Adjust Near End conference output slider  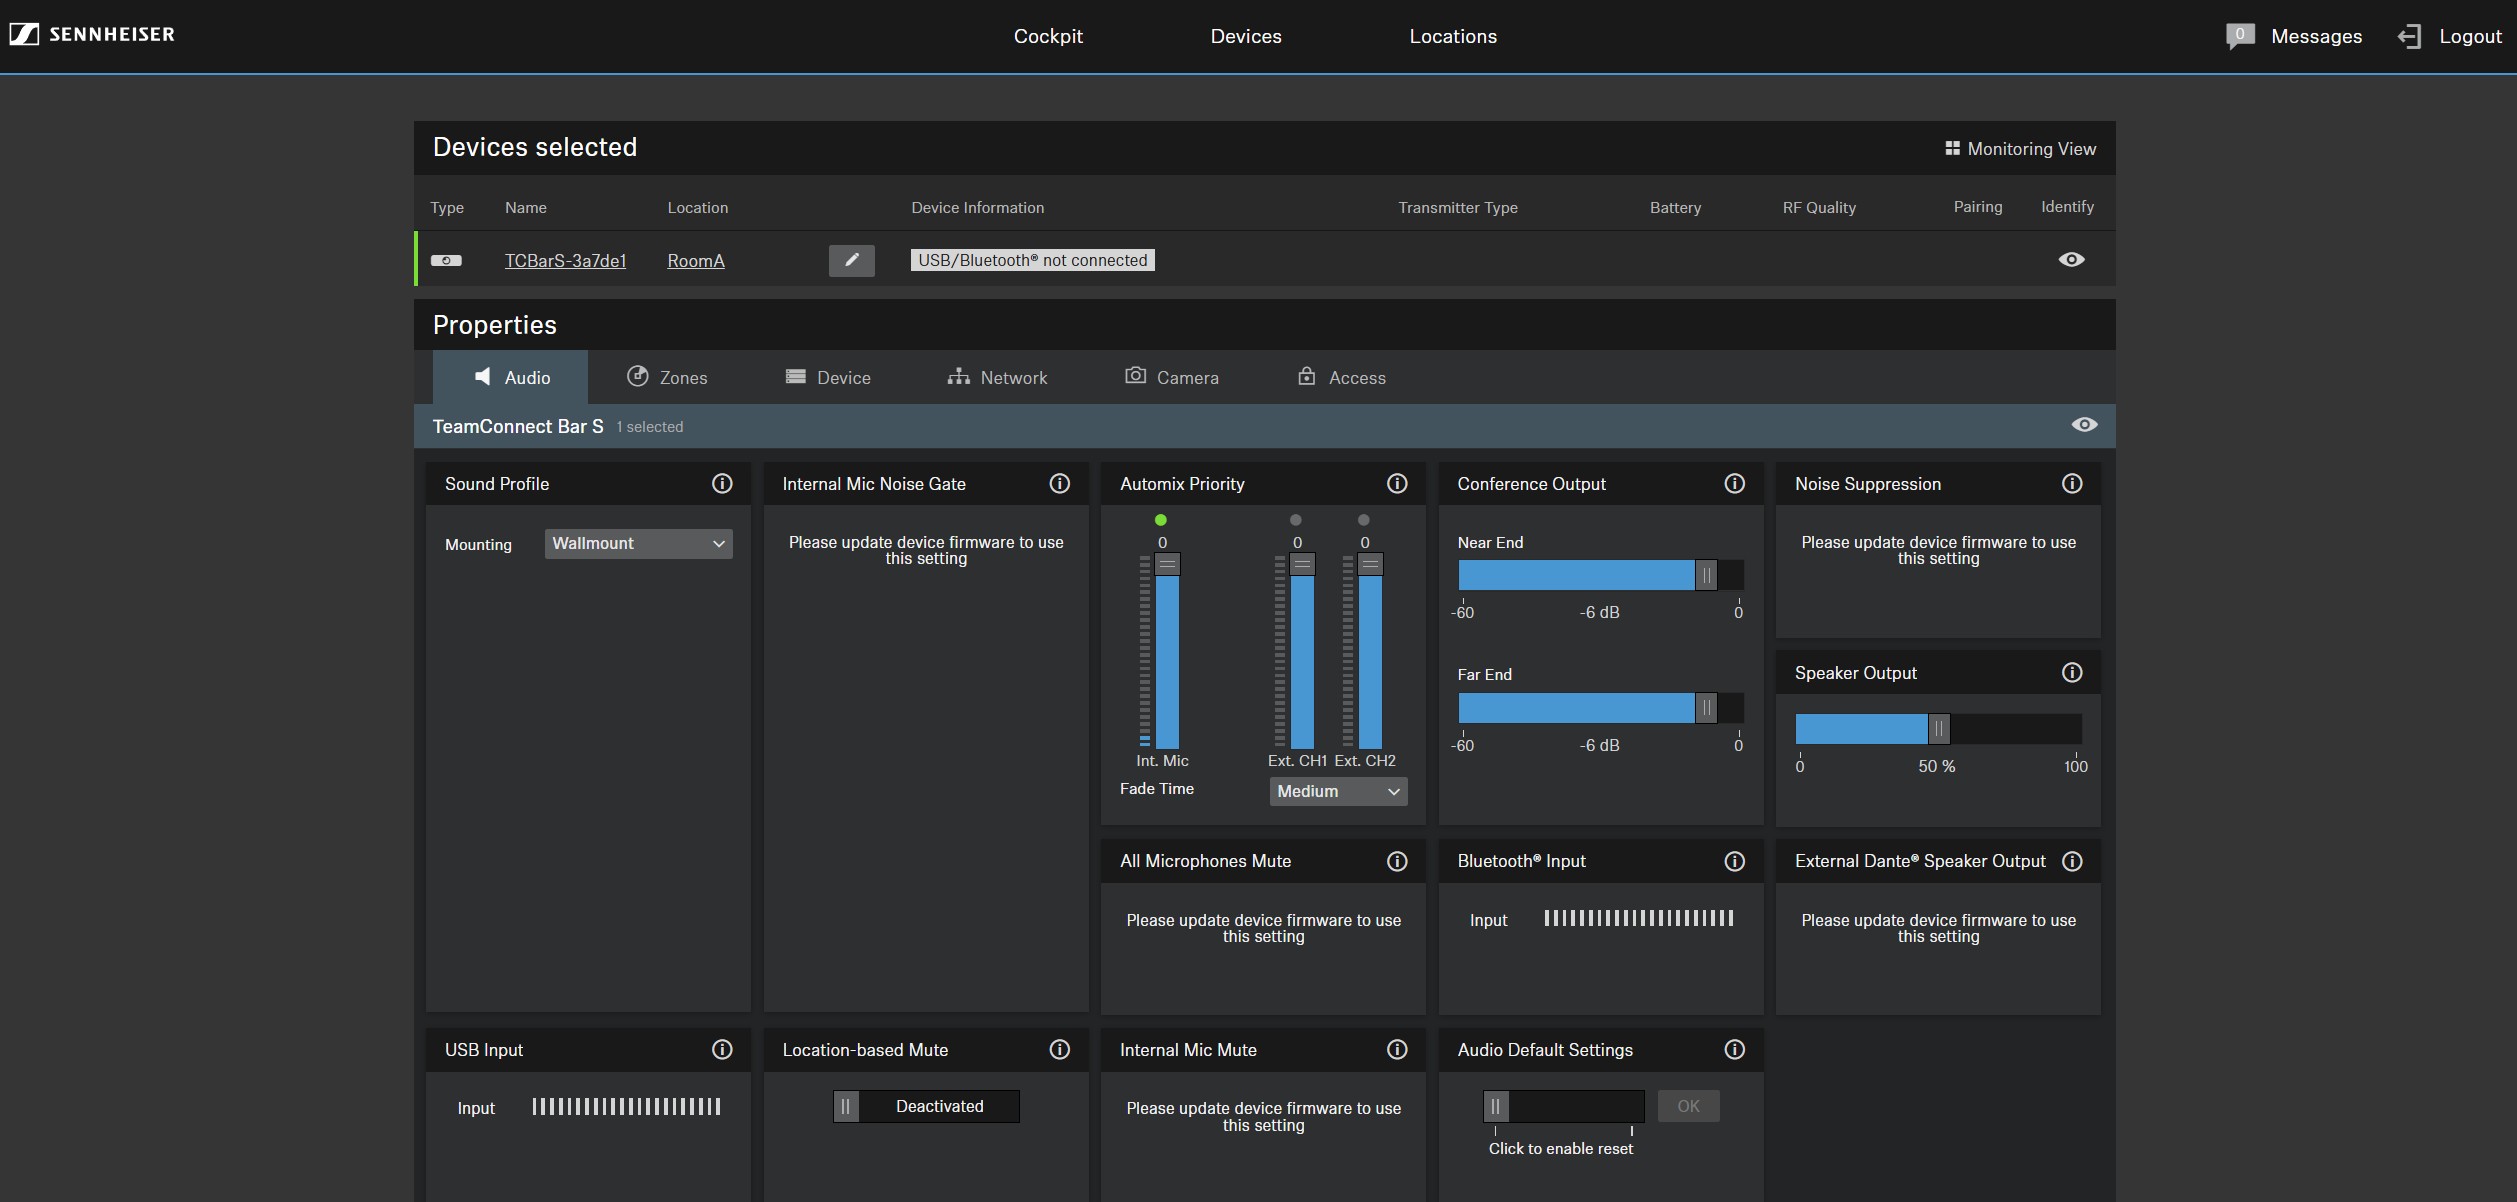(x=1600, y=575)
